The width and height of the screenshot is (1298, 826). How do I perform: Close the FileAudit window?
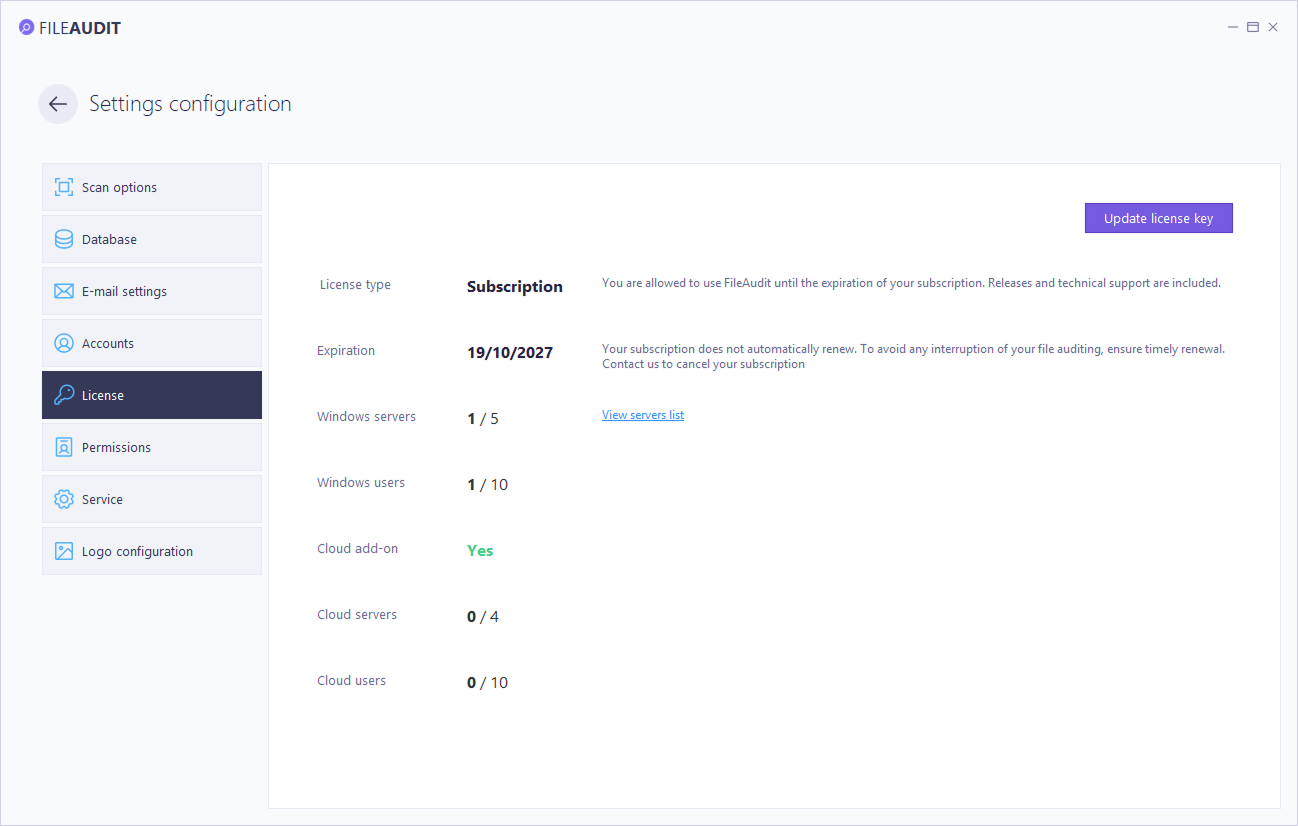click(1273, 27)
